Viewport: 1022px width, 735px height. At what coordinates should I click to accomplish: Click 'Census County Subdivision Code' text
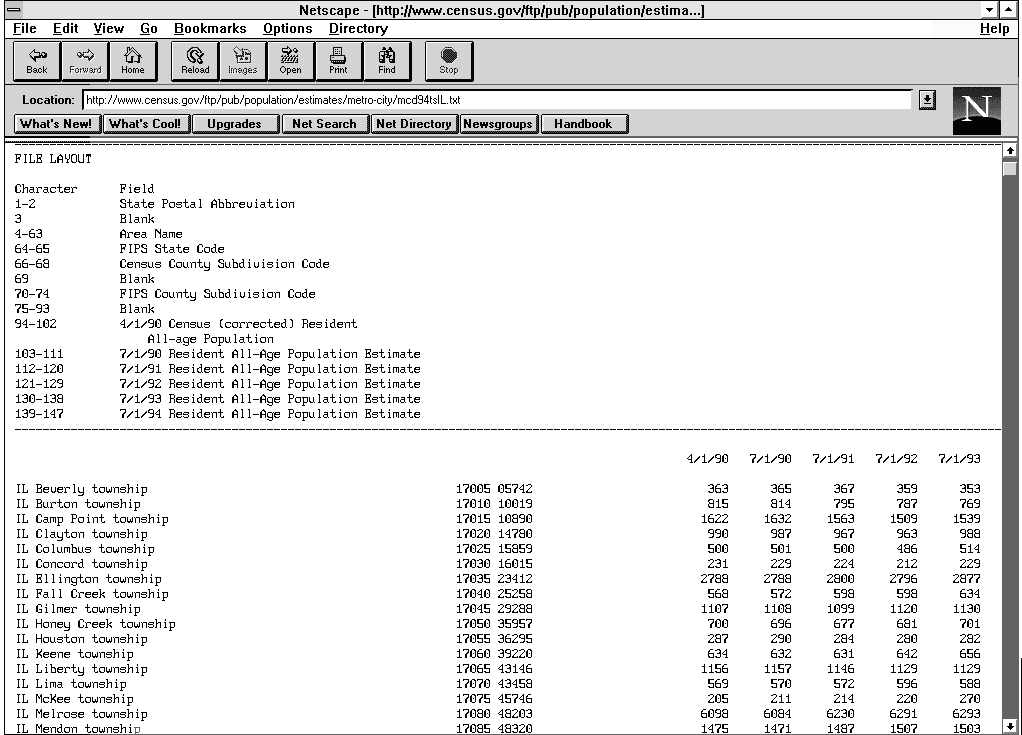[x=224, y=264]
